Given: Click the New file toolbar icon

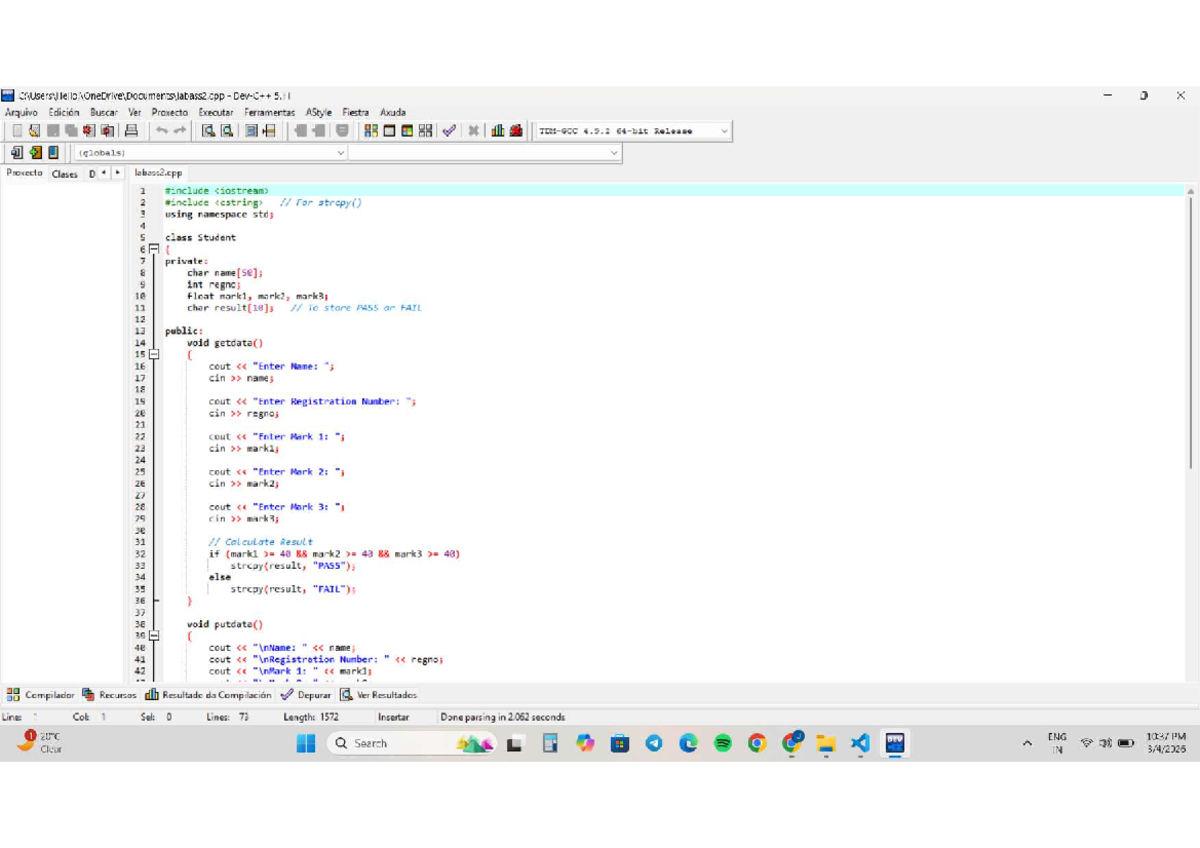Looking at the screenshot, I should [17, 131].
